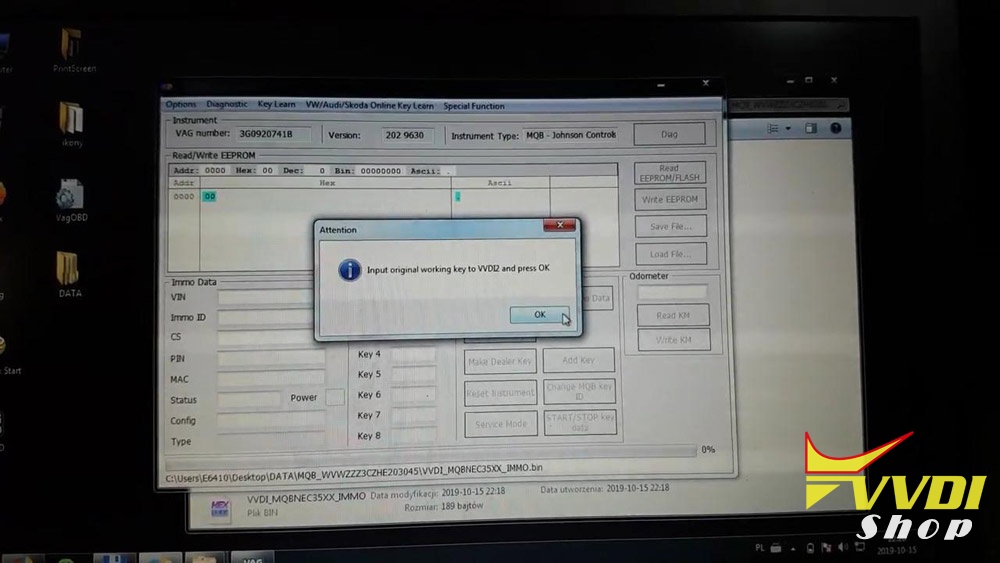Image resolution: width=1000 pixels, height=563 pixels.
Task: Click the loaded file path in status bar
Action: coord(354,472)
